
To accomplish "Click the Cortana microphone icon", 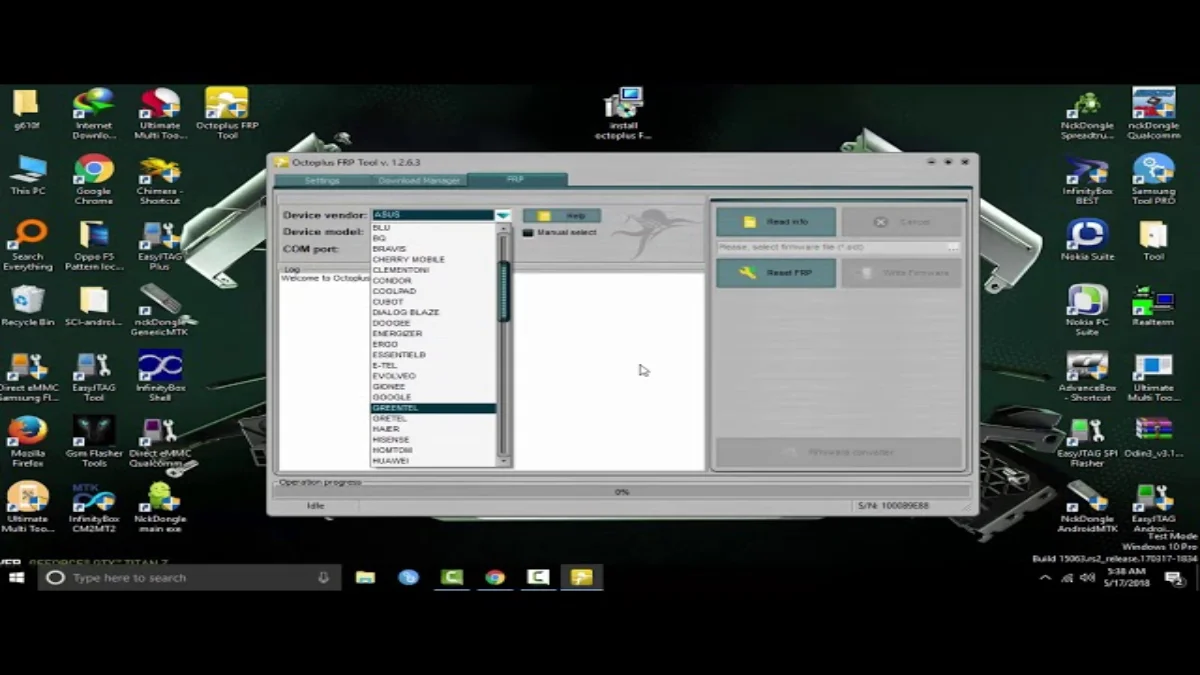I will (x=323, y=578).
